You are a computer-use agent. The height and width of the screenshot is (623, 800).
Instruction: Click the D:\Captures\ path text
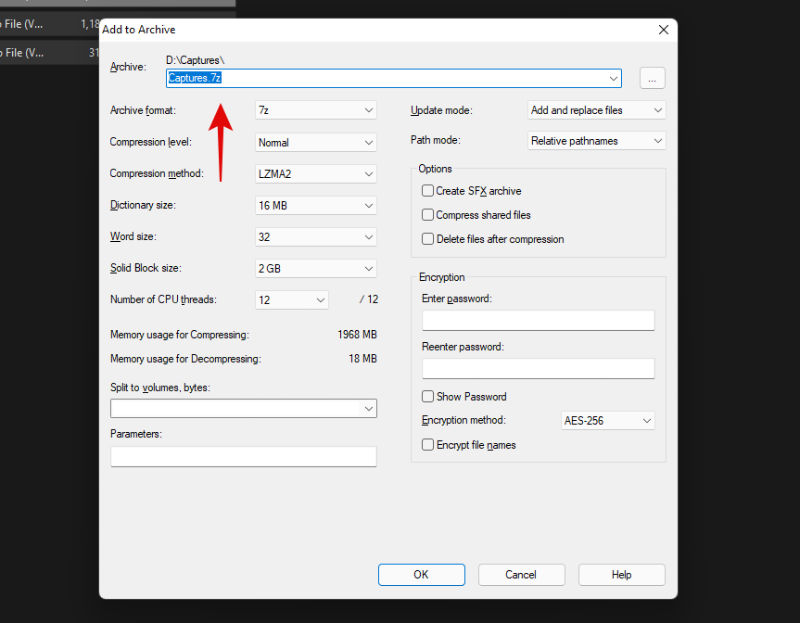tap(195, 60)
